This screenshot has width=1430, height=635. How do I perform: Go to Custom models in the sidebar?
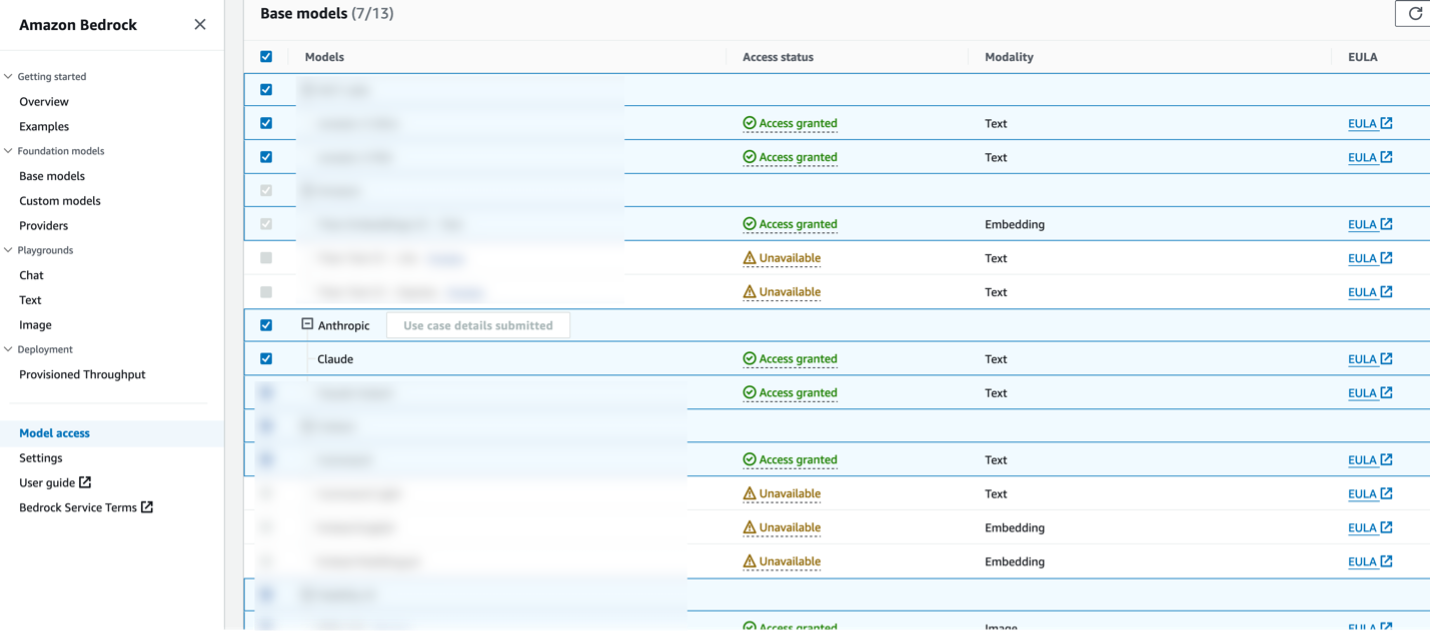coord(60,201)
